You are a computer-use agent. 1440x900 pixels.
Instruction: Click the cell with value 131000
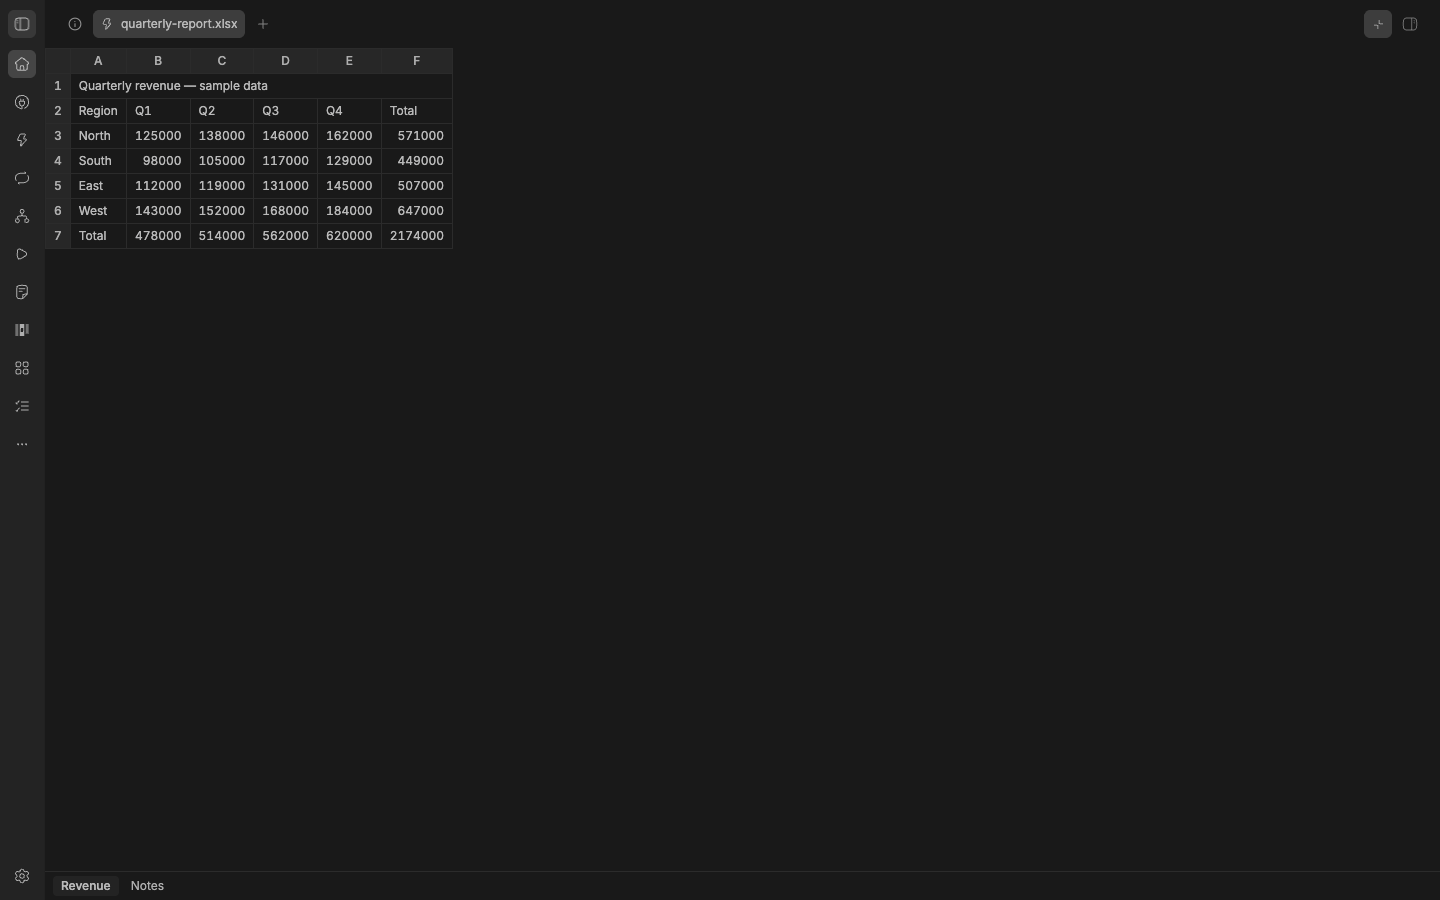(286, 186)
